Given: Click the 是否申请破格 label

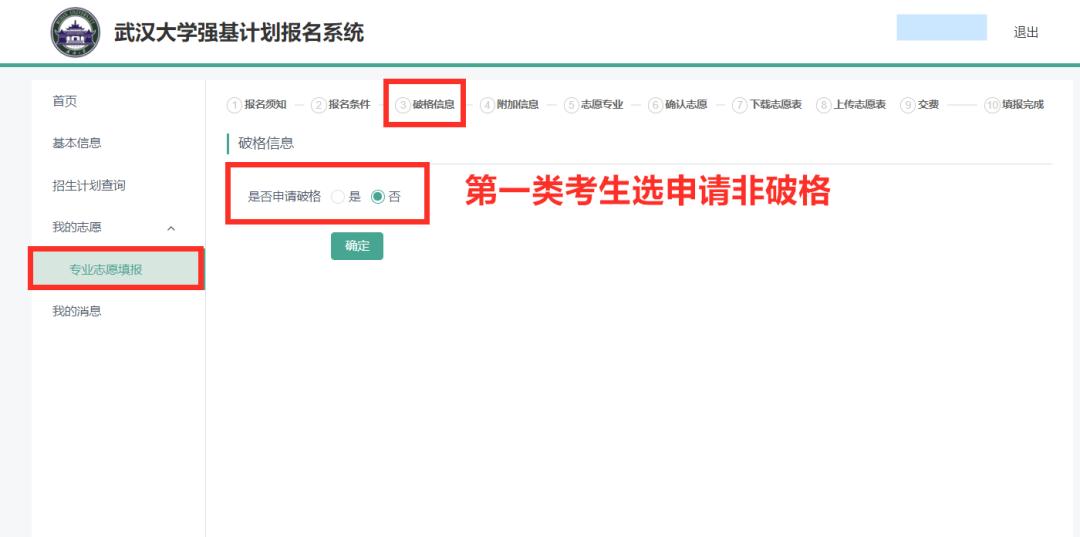Looking at the screenshot, I should pyautogui.click(x=284, y=197).
